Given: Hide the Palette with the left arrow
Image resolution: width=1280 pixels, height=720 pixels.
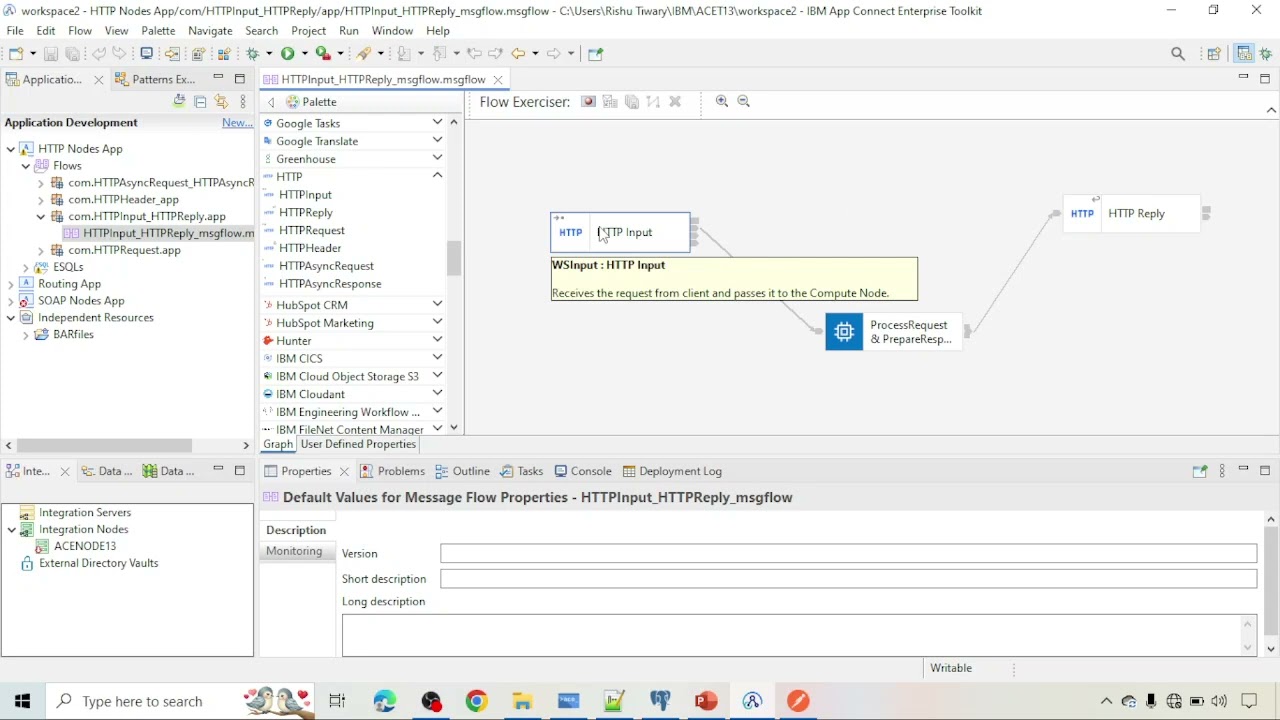Looking at the screenshot, I should tap(271, 102).
